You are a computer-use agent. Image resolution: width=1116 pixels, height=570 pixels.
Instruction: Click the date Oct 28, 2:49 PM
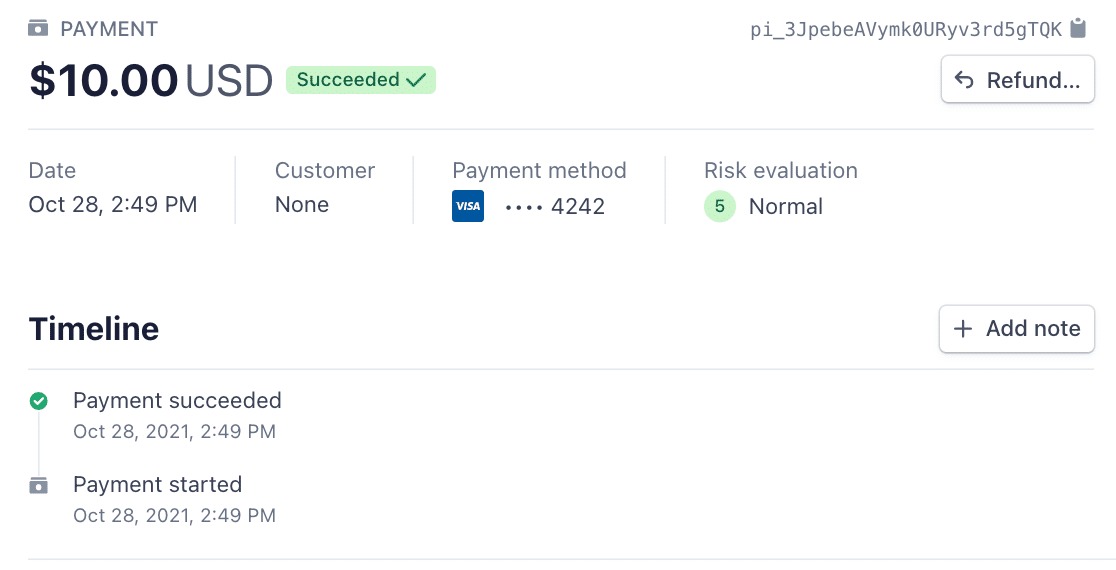pyautogui.click(x=112, y=204)
